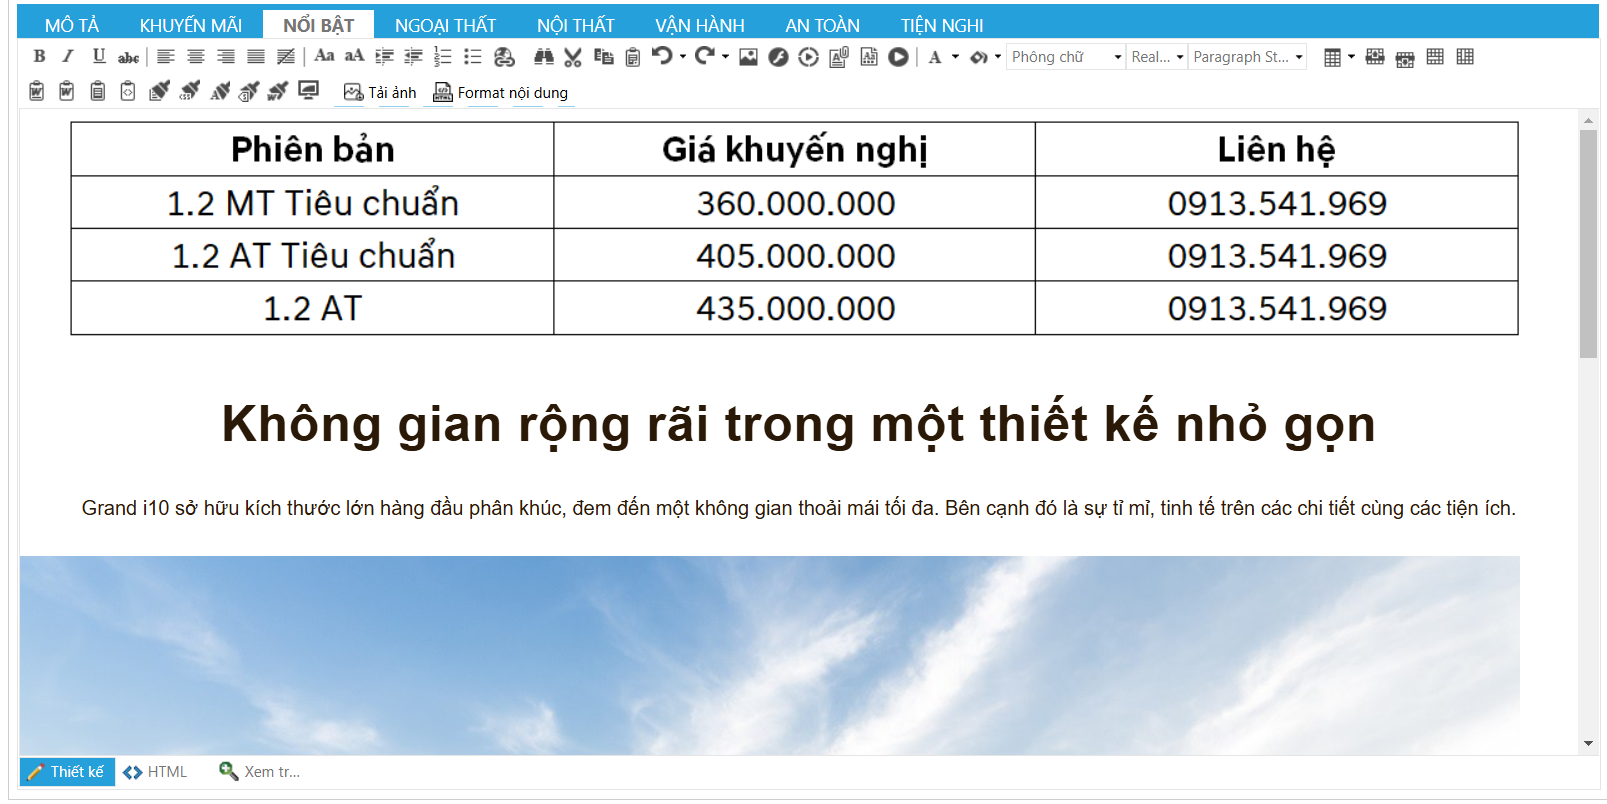Click the Paste from Word icon
The width and height of the screenshot is (1607, 804).
(x=36, y=92)
